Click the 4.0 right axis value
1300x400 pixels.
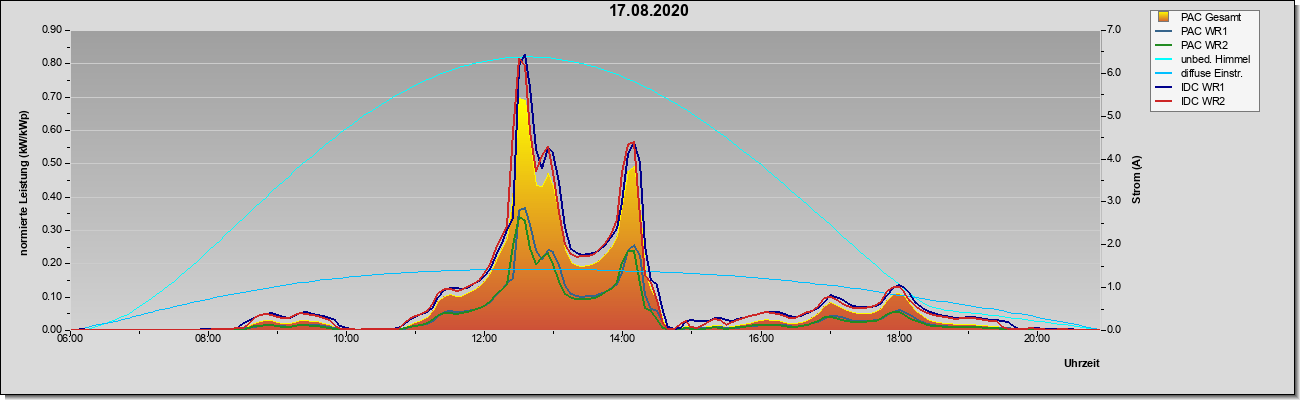[x=1112, y=158]
